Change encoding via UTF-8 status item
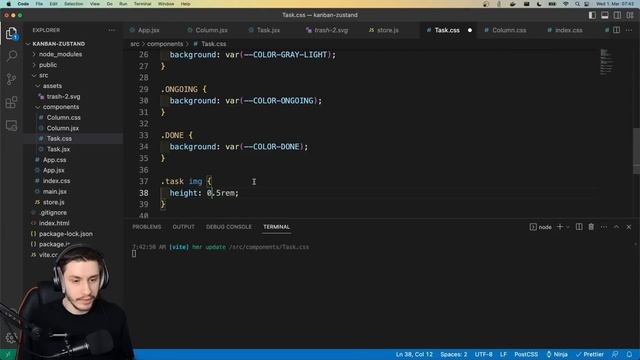The image size is (640, 360). click(483, 354)
